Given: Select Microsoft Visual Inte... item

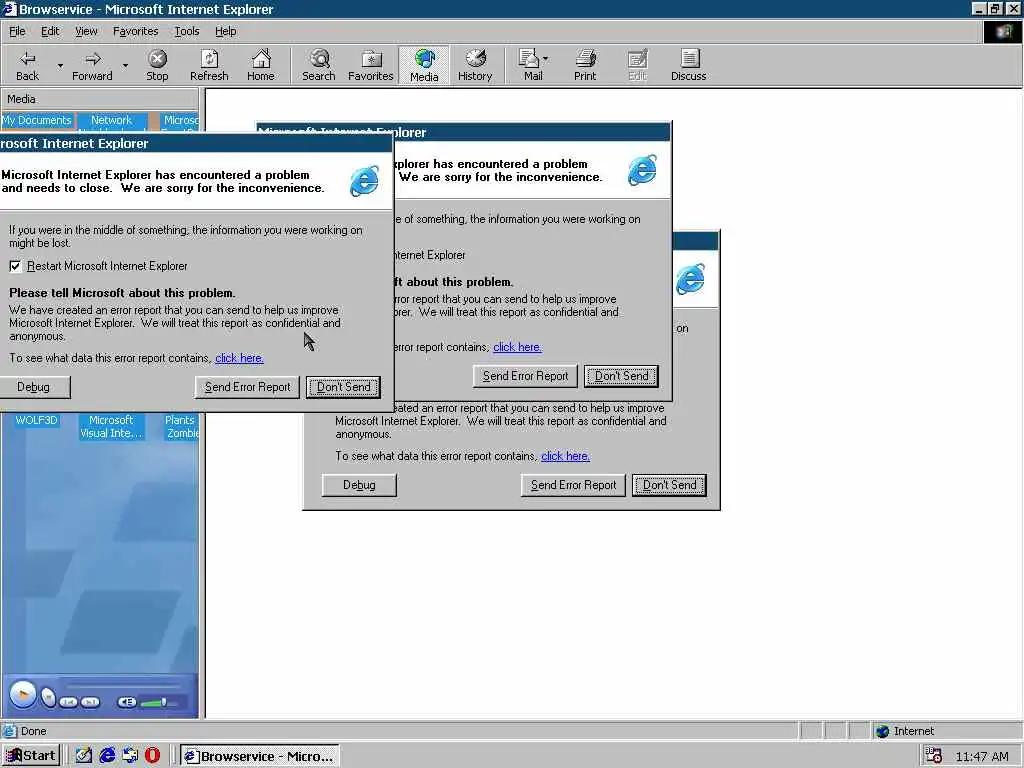Looking at the screenshot, I should 111,426.
